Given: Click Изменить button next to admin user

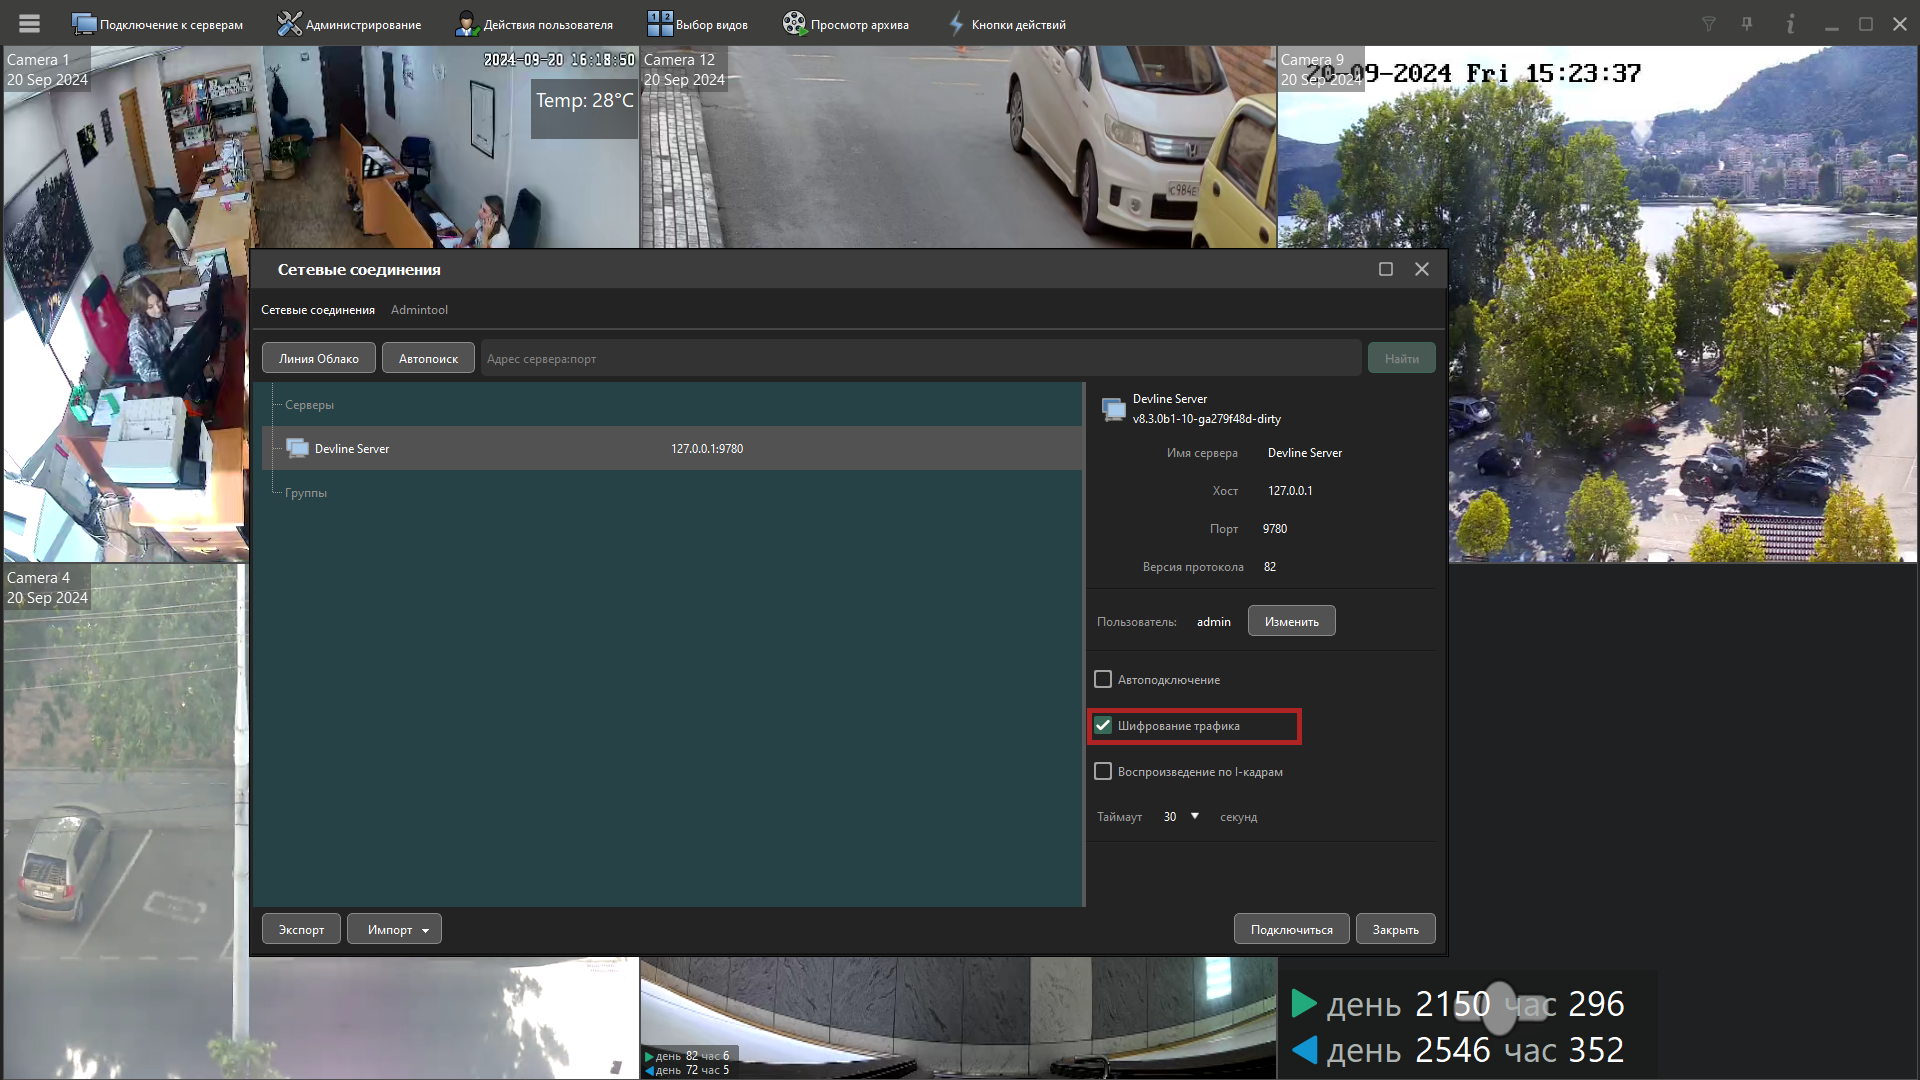Looking at the screenshot, I should coord(1291,622).
